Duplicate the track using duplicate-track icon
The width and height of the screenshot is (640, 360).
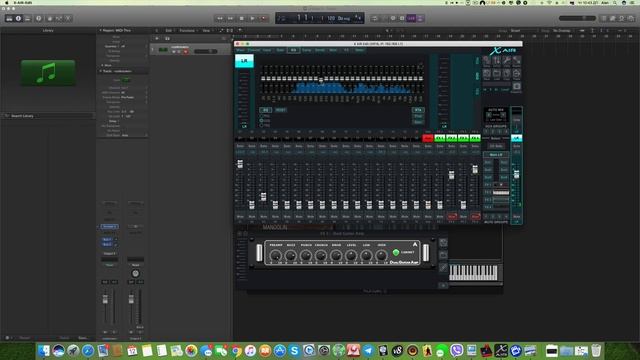tap(167, 38)
